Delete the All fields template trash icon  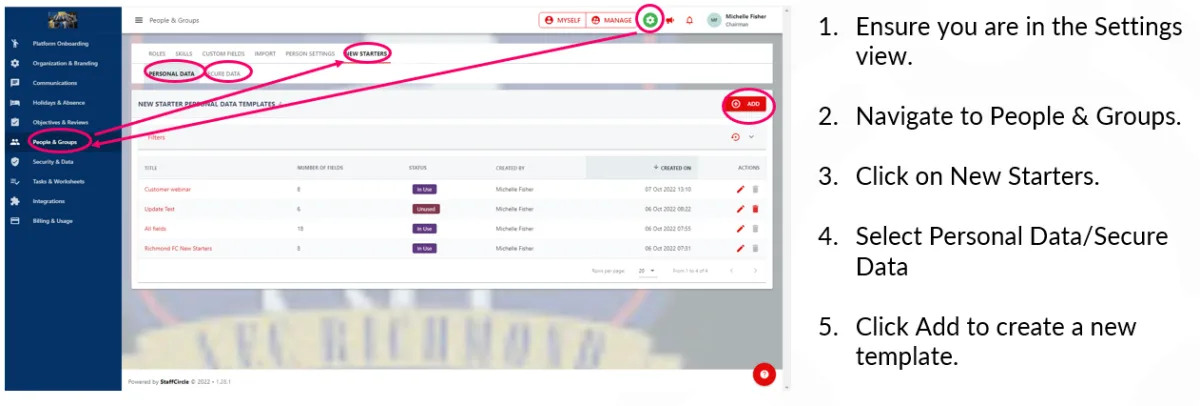(755, 229)
